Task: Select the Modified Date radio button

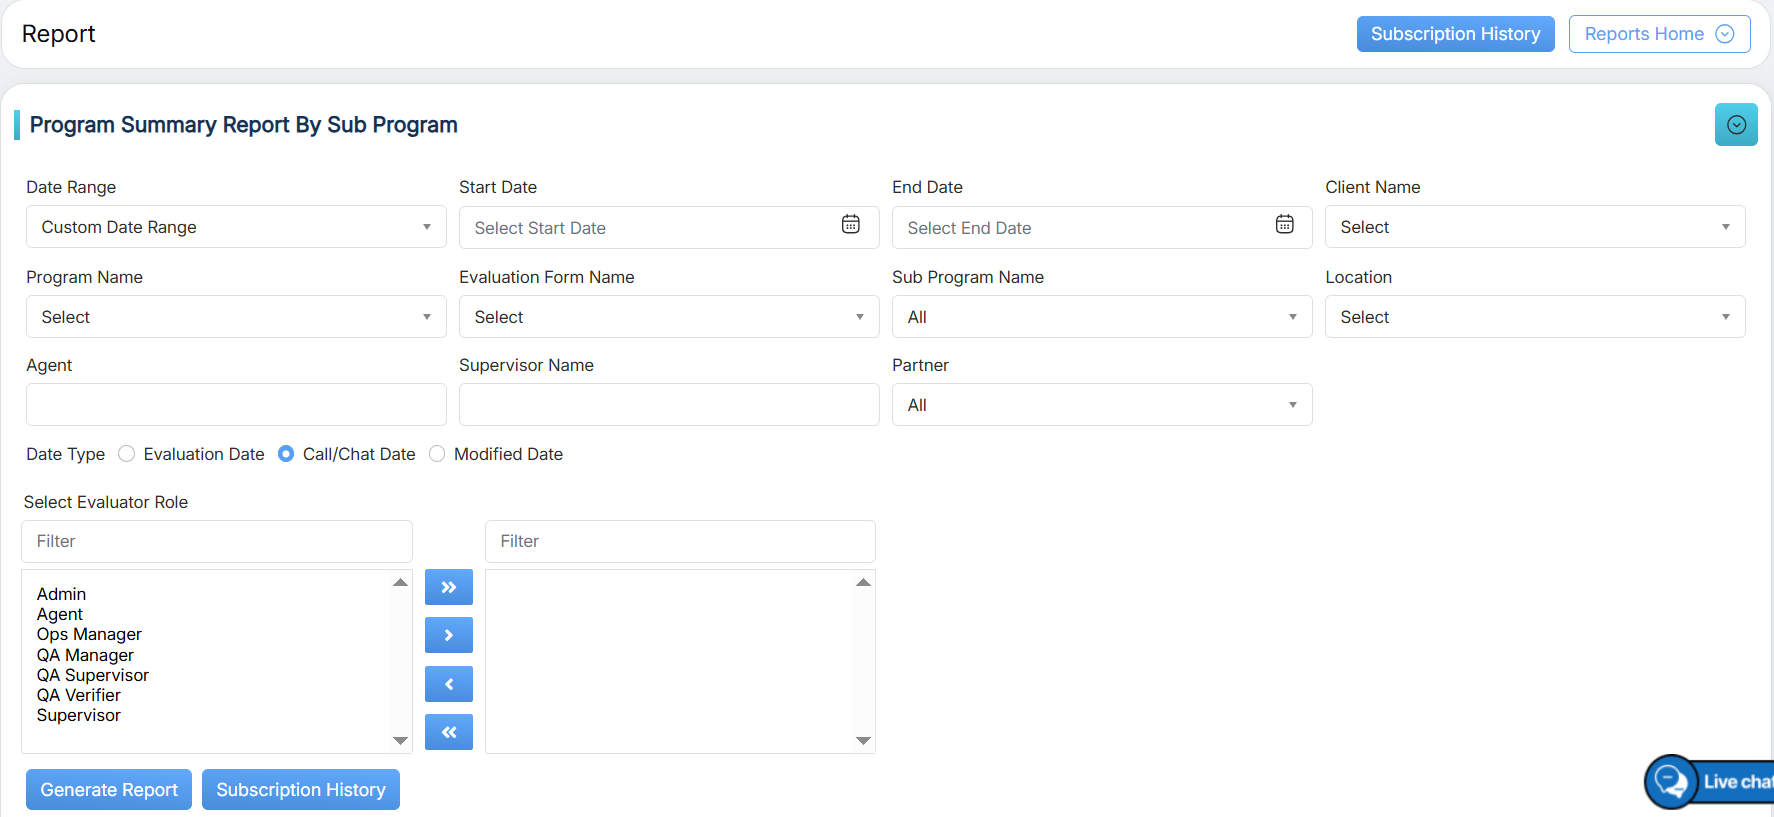Action: pyautogui.click(x=437, y=454)
